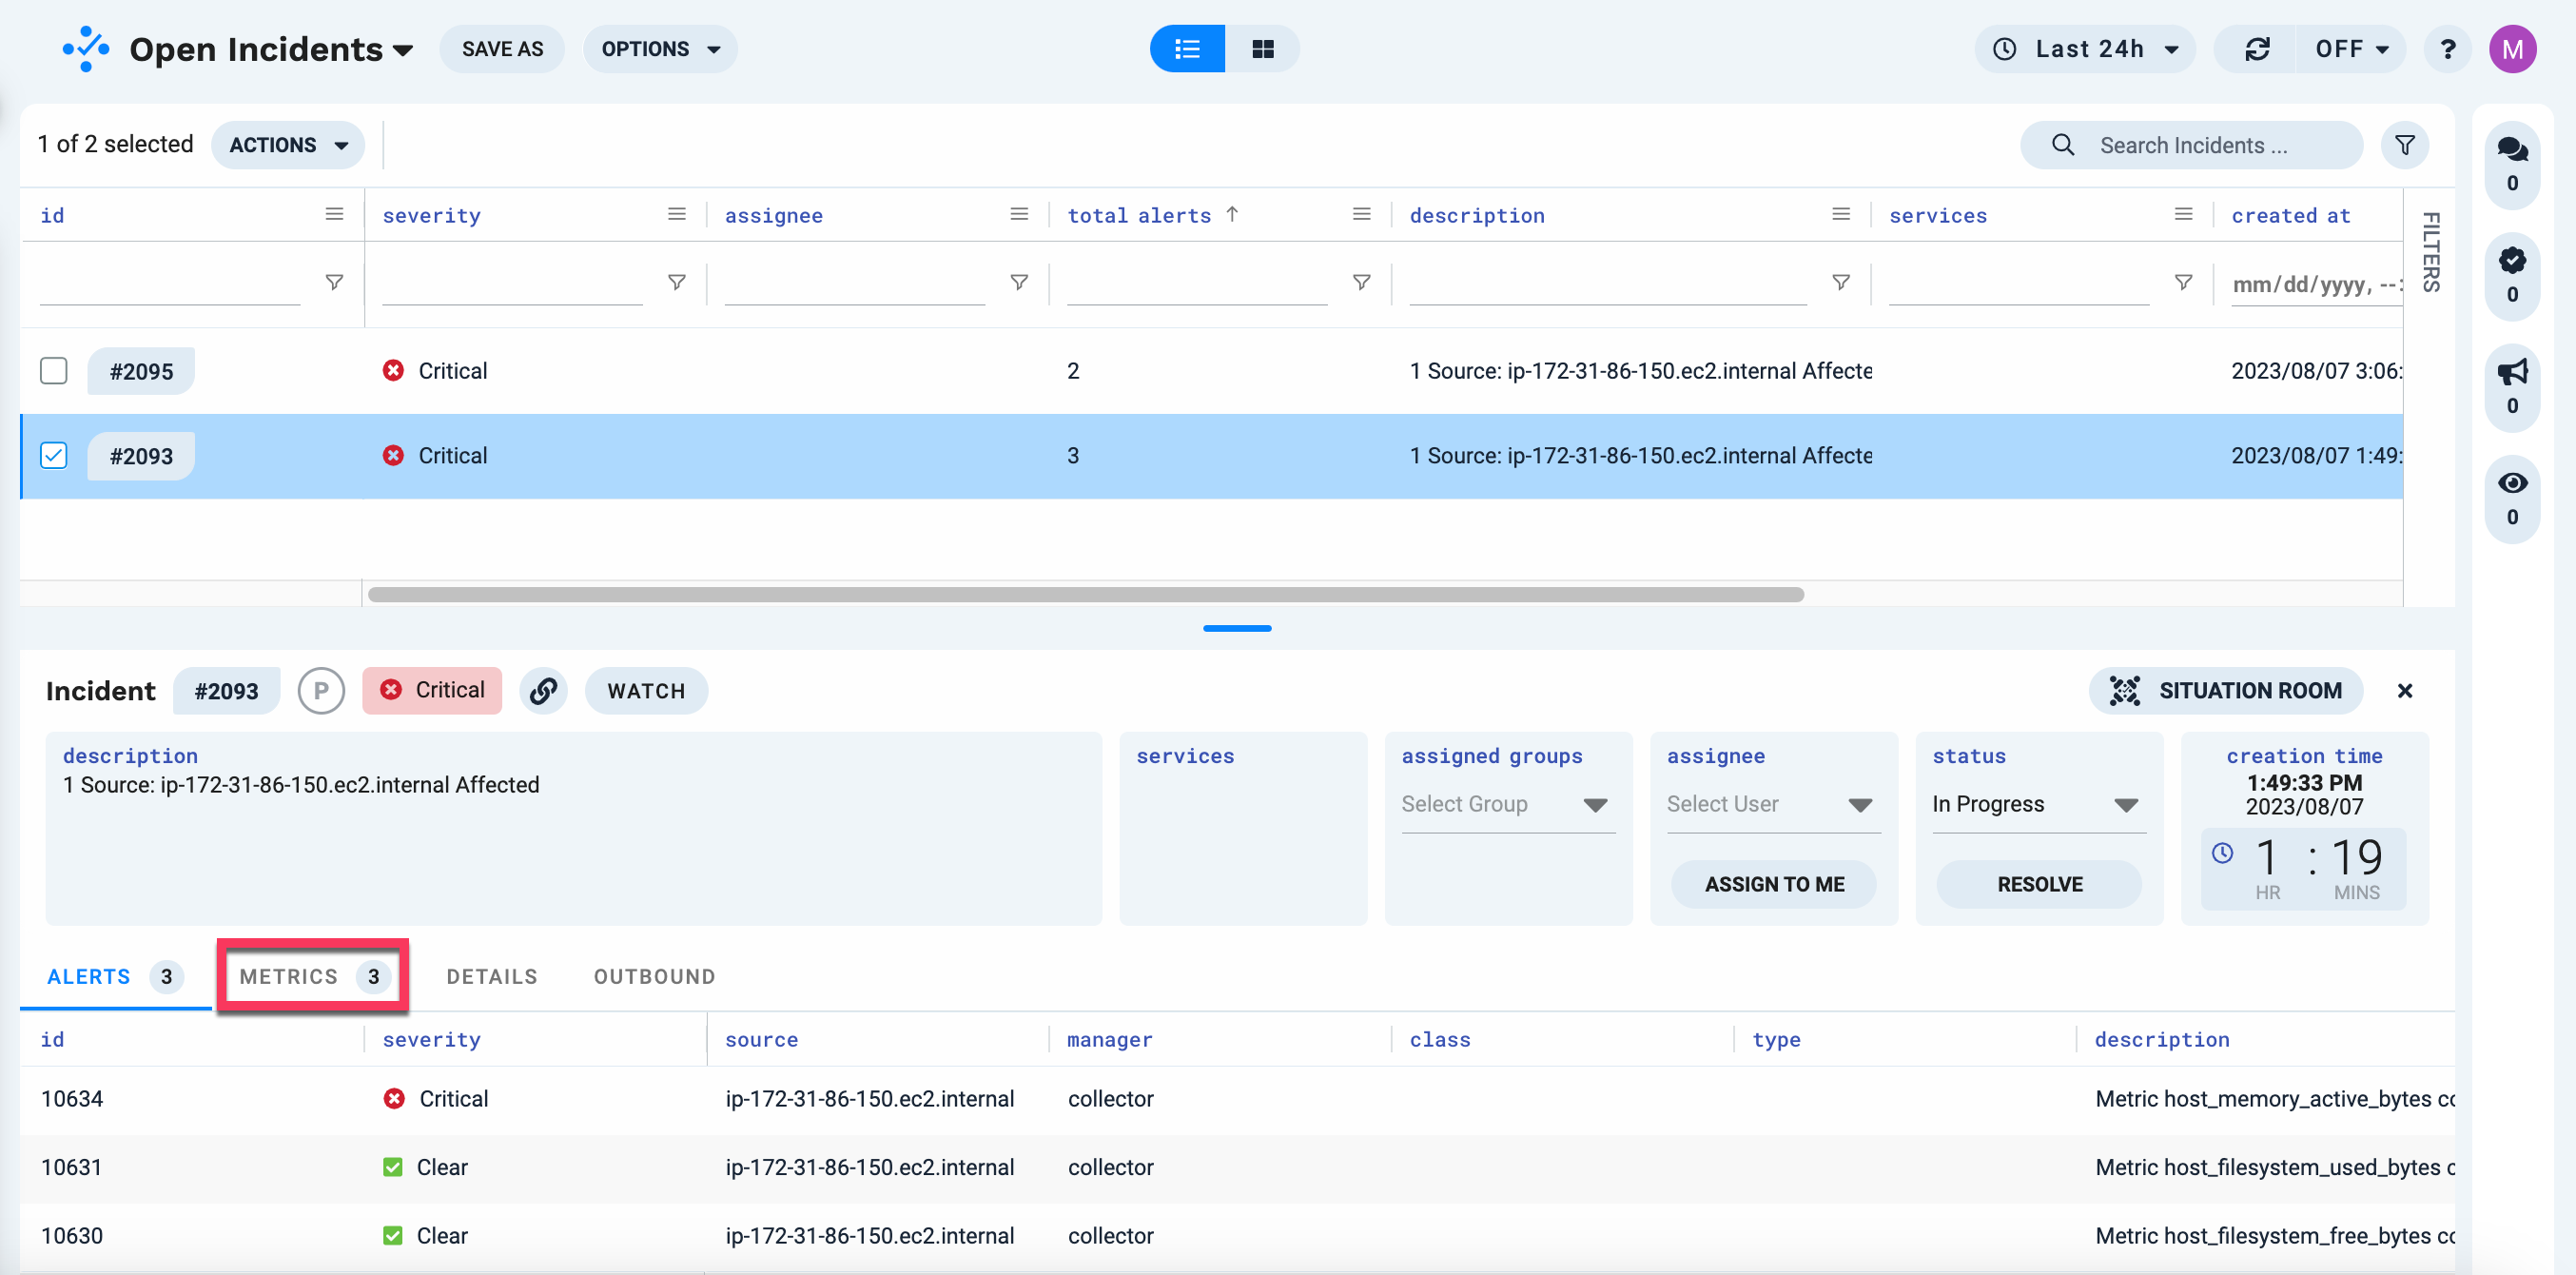Switch to card grid view
This screenshot has width=2576, height=1275.
(x=1263, y=48)
